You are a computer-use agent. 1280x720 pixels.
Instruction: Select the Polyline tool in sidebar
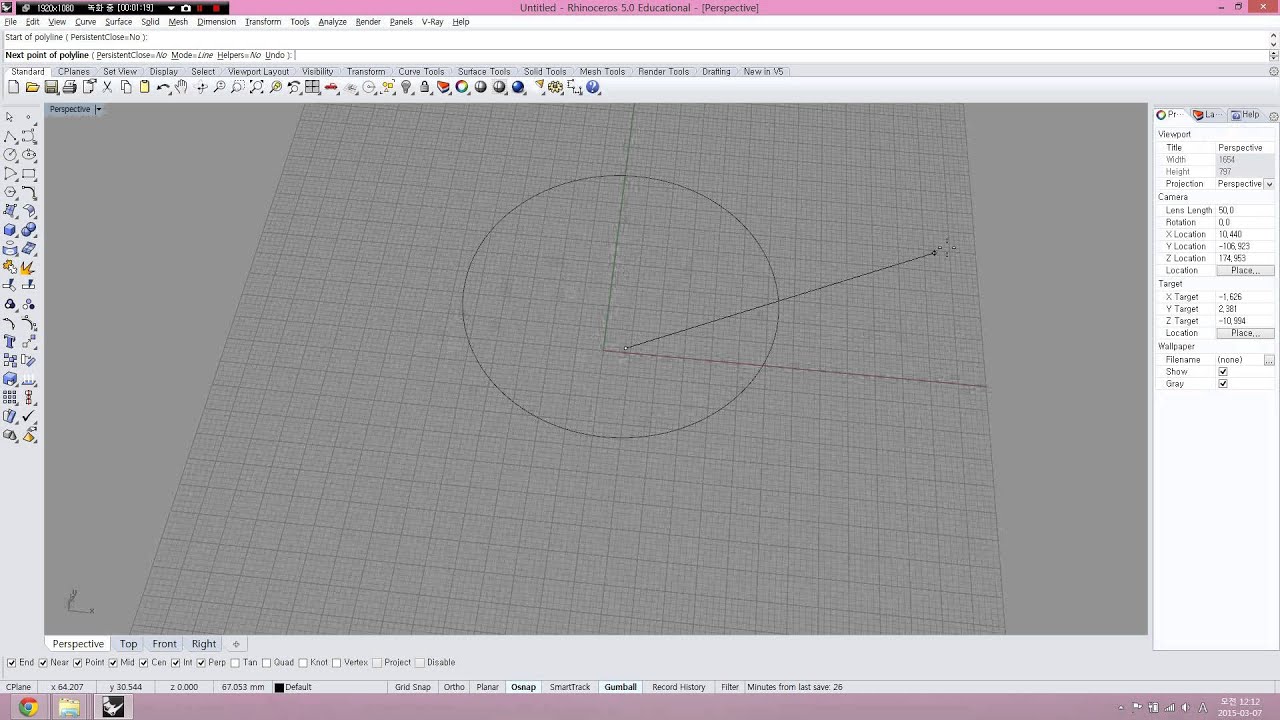pos(10,136)
